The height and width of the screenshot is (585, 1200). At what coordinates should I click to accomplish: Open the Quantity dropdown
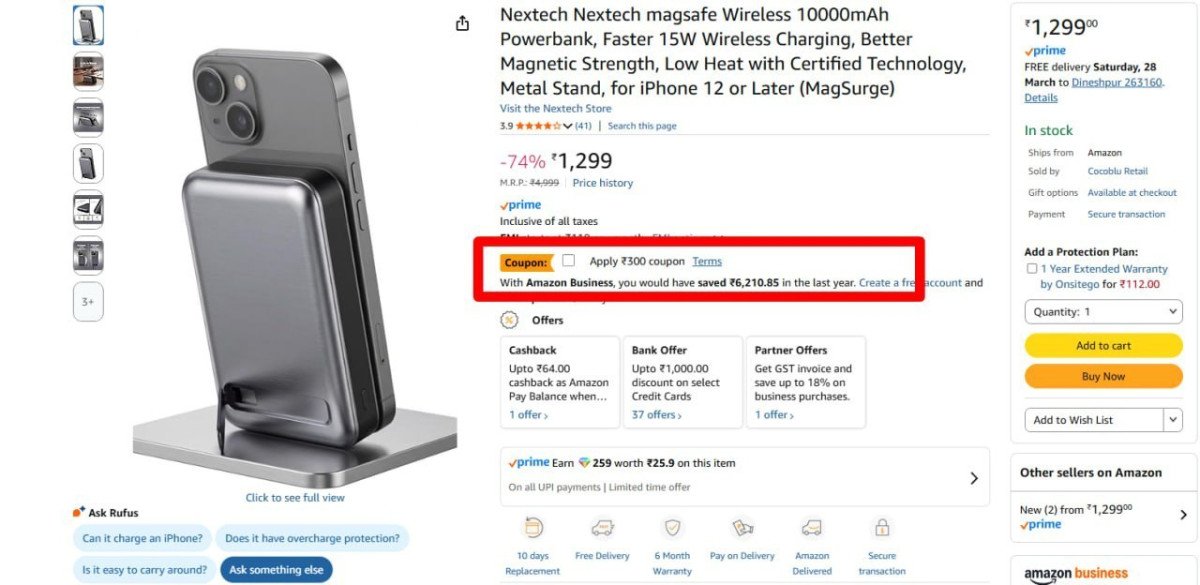pos(1103,312)
